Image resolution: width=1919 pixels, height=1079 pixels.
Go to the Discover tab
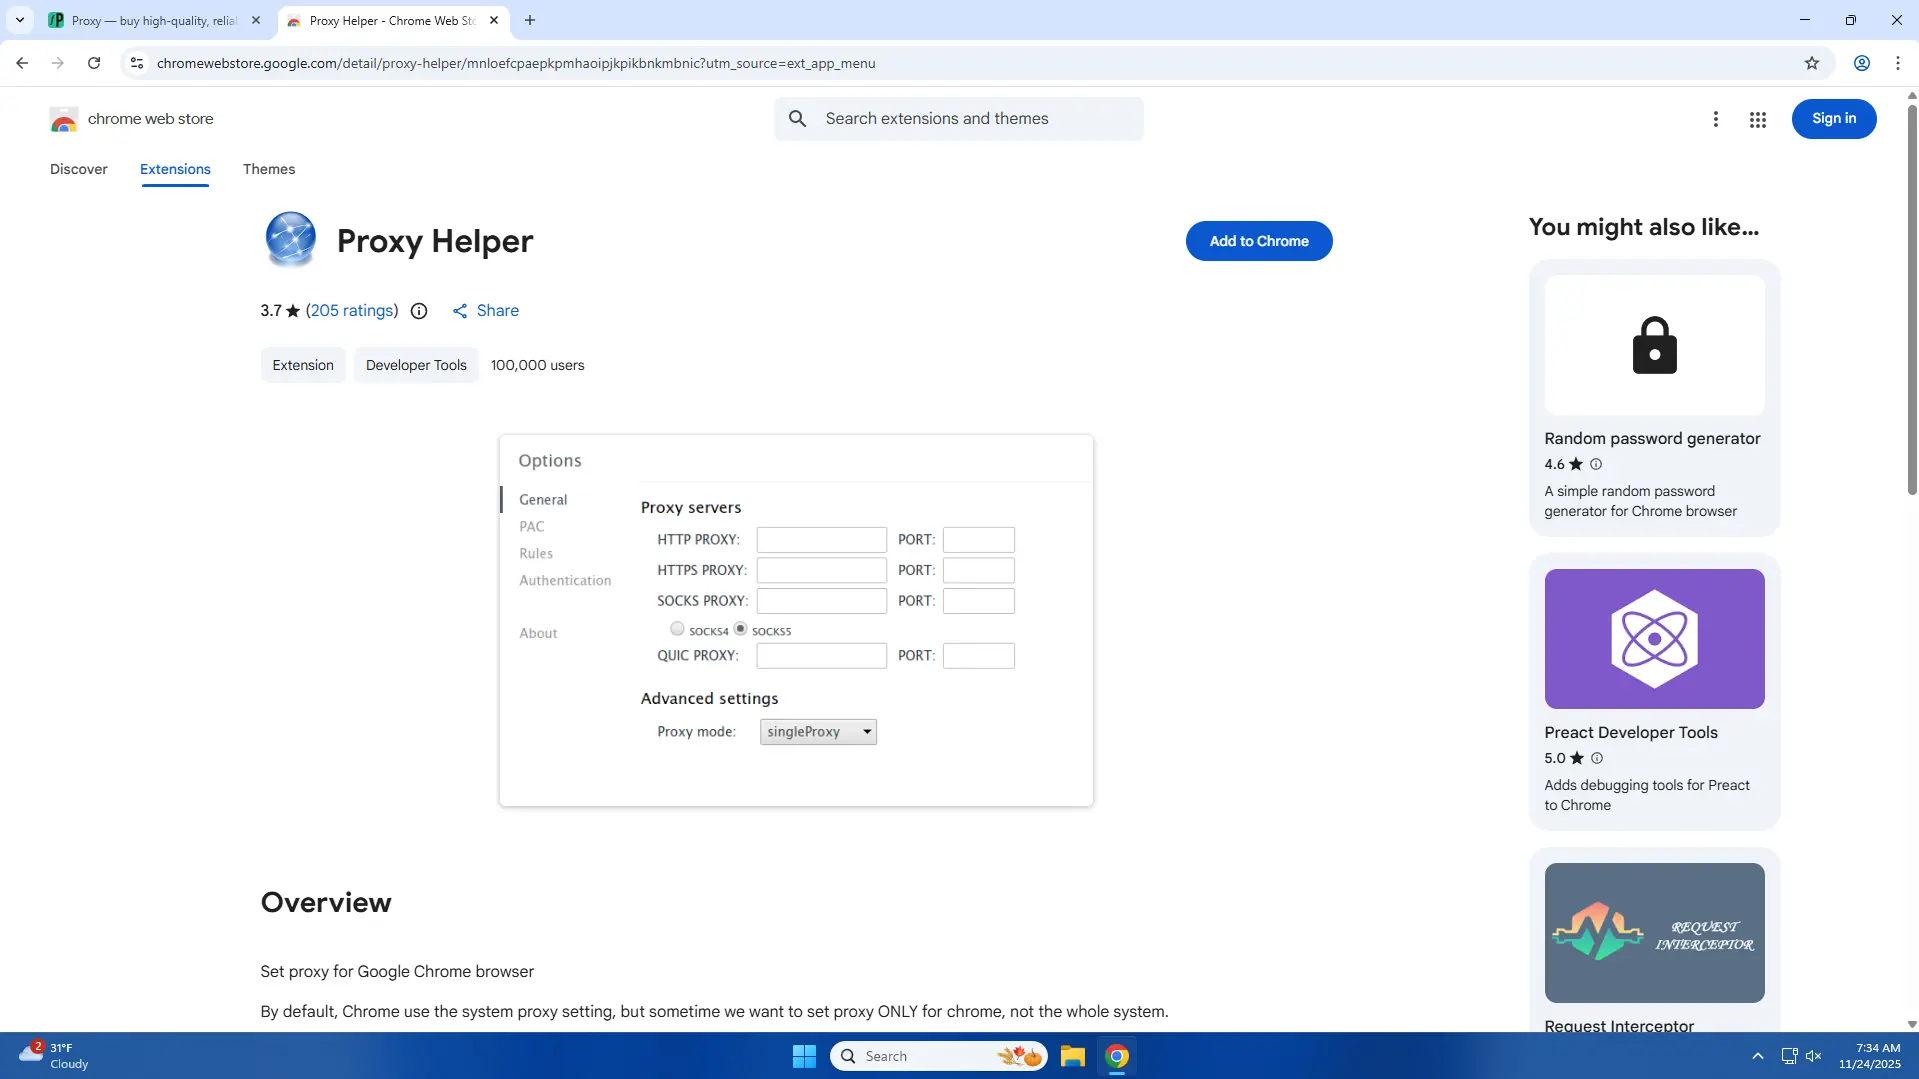click(x=79, y=169)
